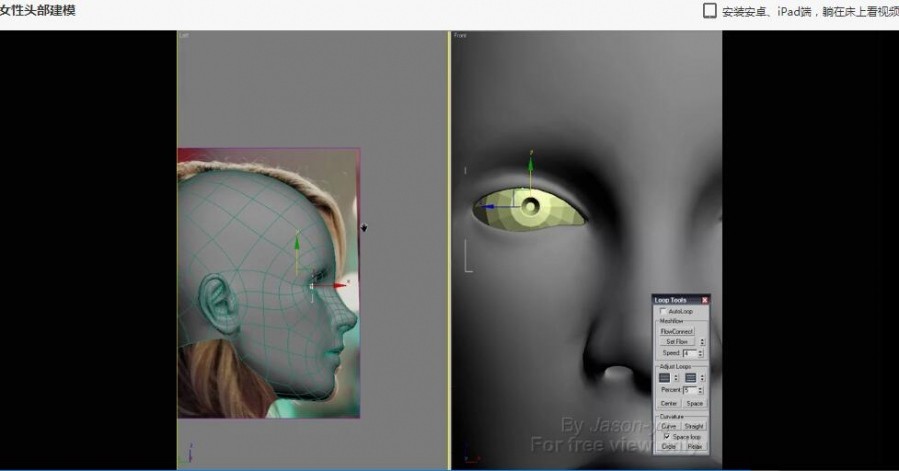Click the Relax button
Screen dimensions: 899x471
694,446
